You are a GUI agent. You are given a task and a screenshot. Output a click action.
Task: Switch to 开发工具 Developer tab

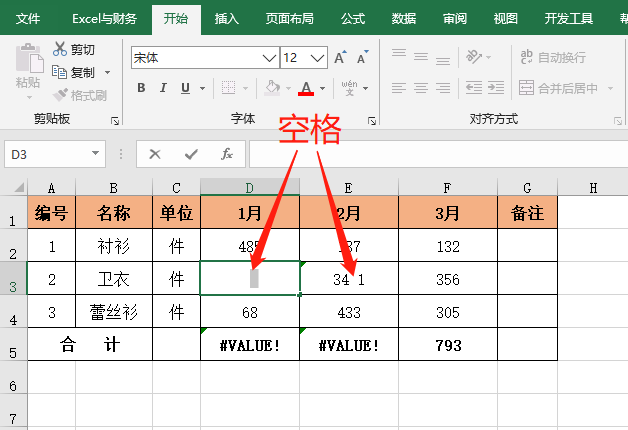[x=568, y=18]
